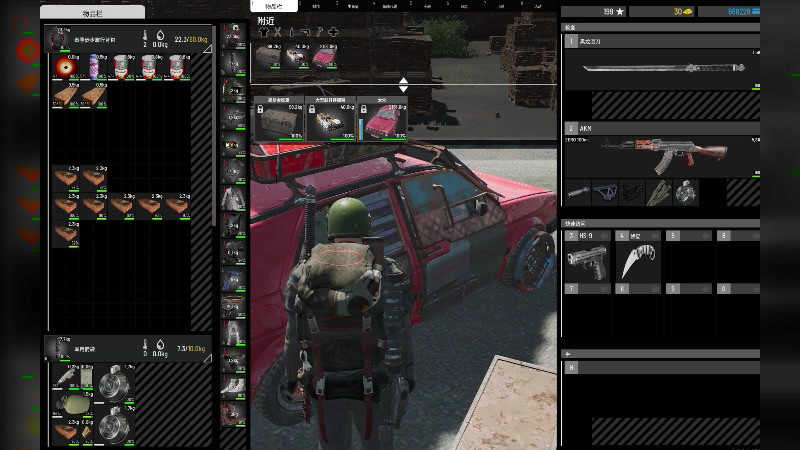Image resolution: width=800 pixels, height=450 pixels.
Task: Open the wreck pile thumbnail in nearby list
Action: (296, 56)
